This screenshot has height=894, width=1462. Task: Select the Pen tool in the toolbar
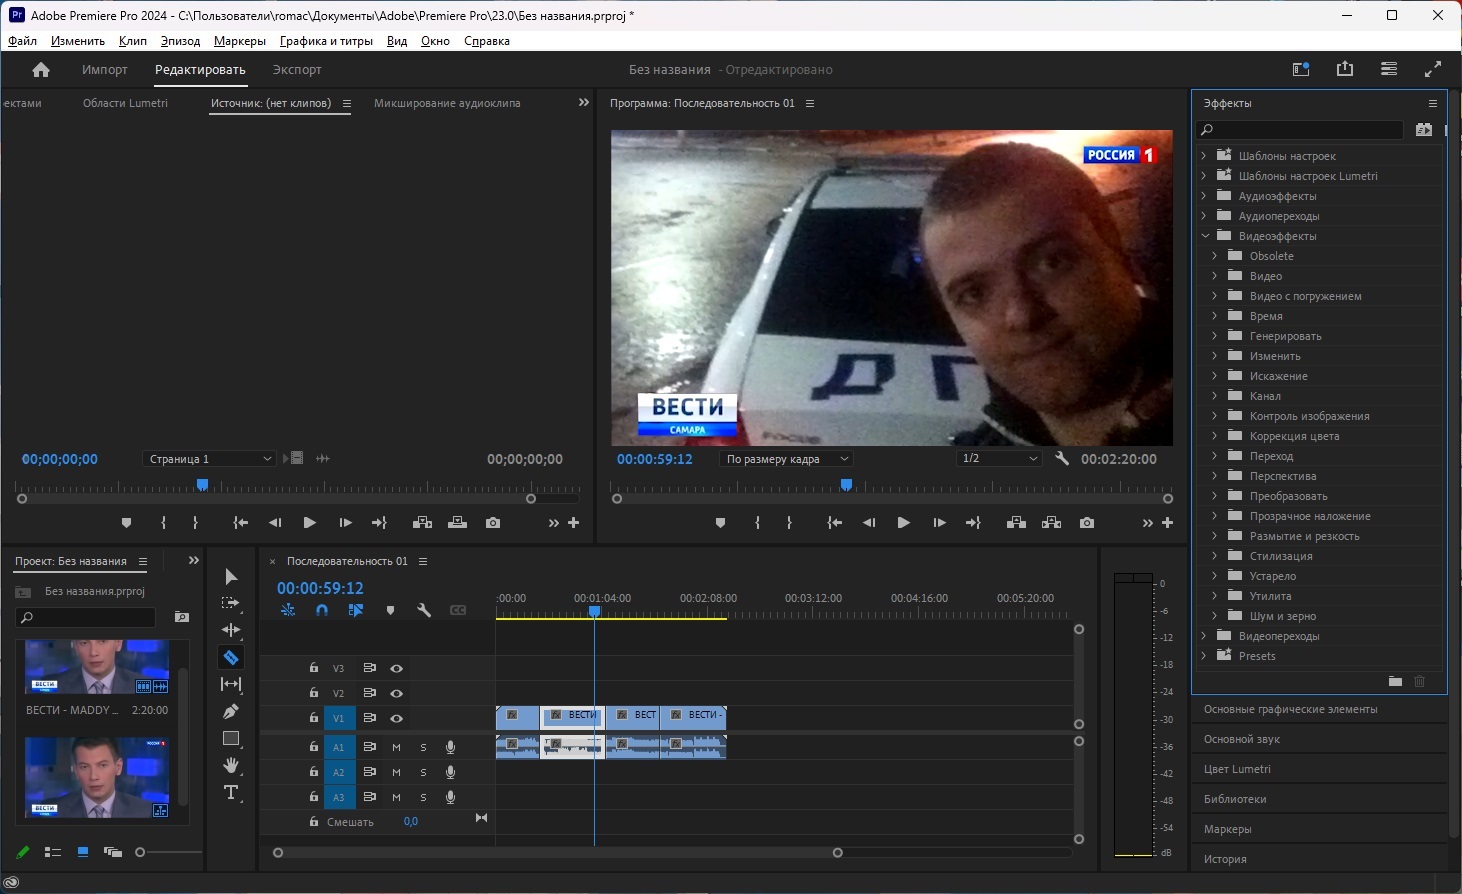pyautogui.click(x=231, y=711)
